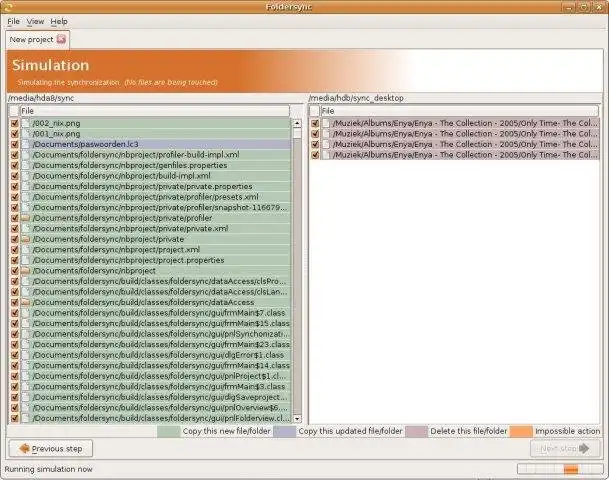Open the Help menu
The height and width of the screenshot is (480, 609).
tap(59, 22)
